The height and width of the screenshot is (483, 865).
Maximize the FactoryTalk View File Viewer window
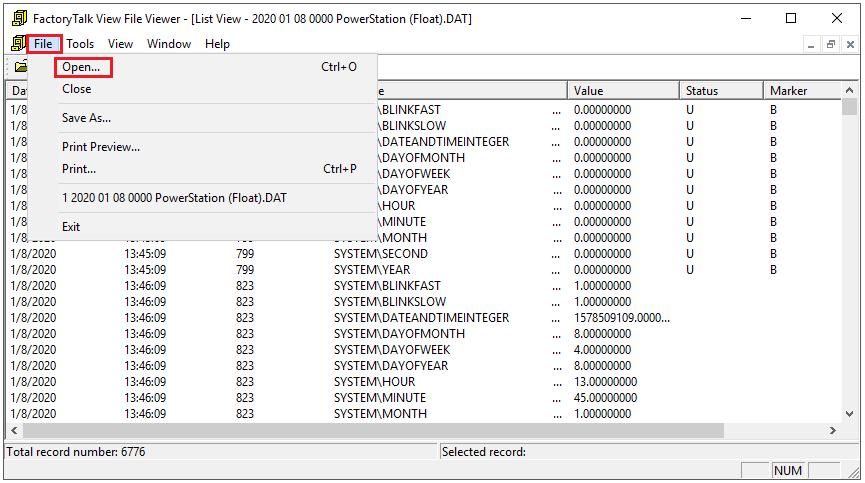coord(791,18)
